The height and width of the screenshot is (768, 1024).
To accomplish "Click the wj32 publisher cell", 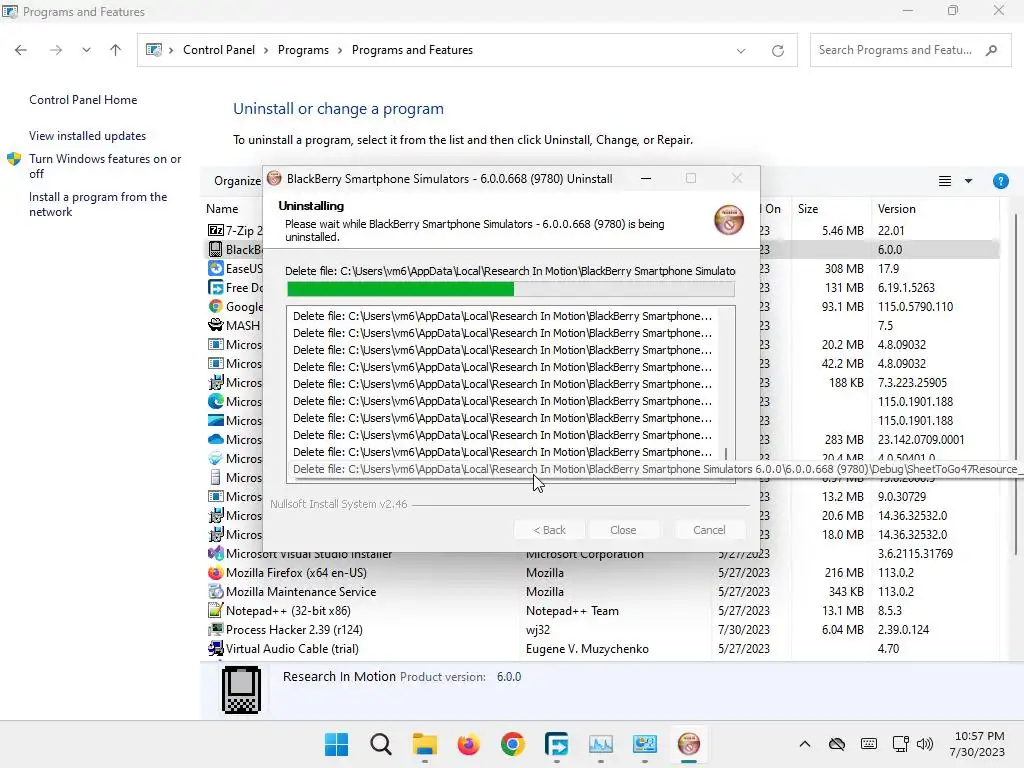I will pos(538,630).
